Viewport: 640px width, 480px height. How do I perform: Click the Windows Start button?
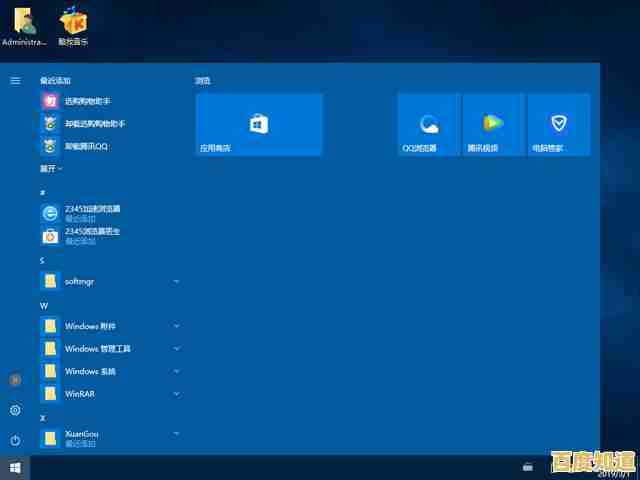click(15, 468)
